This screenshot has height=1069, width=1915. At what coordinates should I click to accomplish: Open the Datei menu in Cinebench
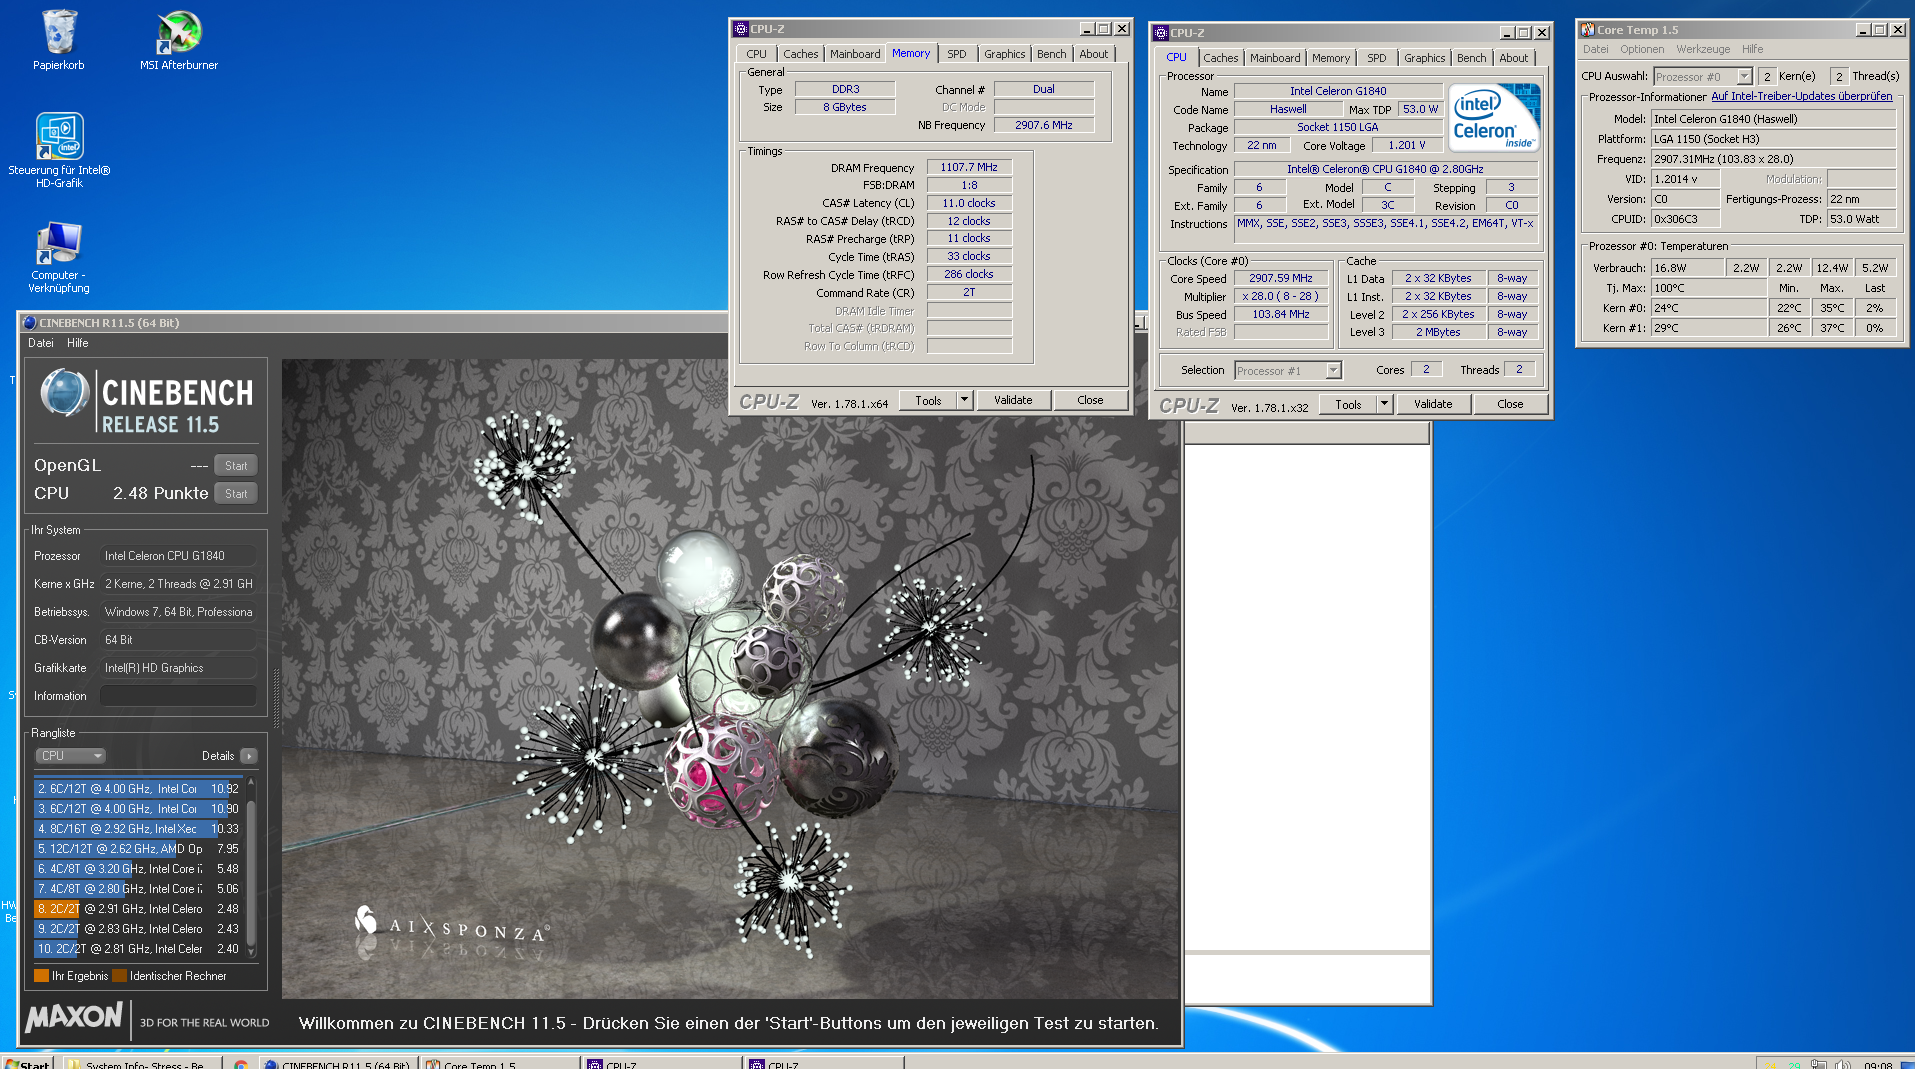click(x=41, y=343)
